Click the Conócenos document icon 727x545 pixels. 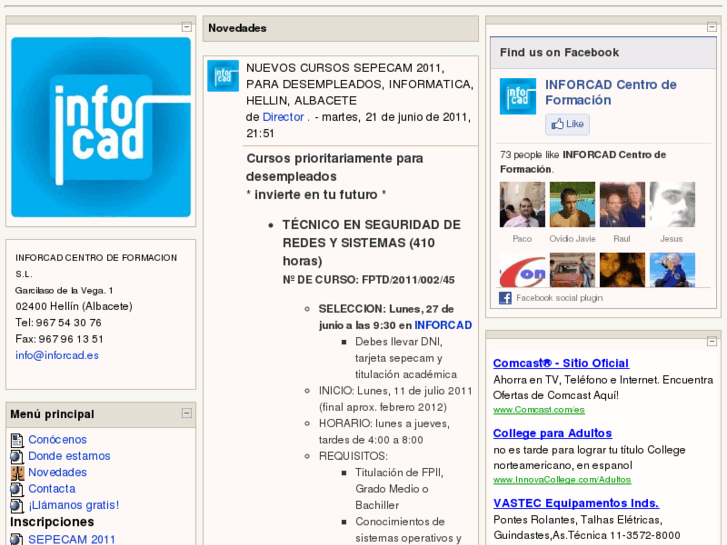pos(17,440)
